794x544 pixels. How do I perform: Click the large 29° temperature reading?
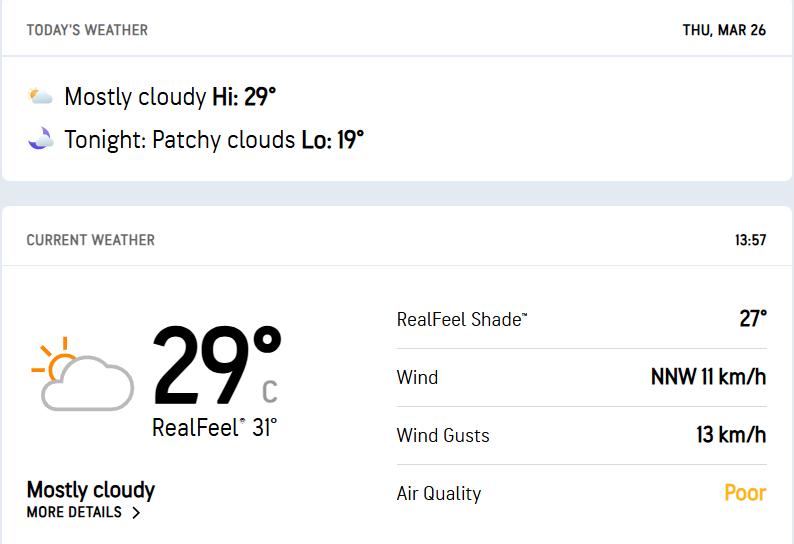click(x=215, y=367)
